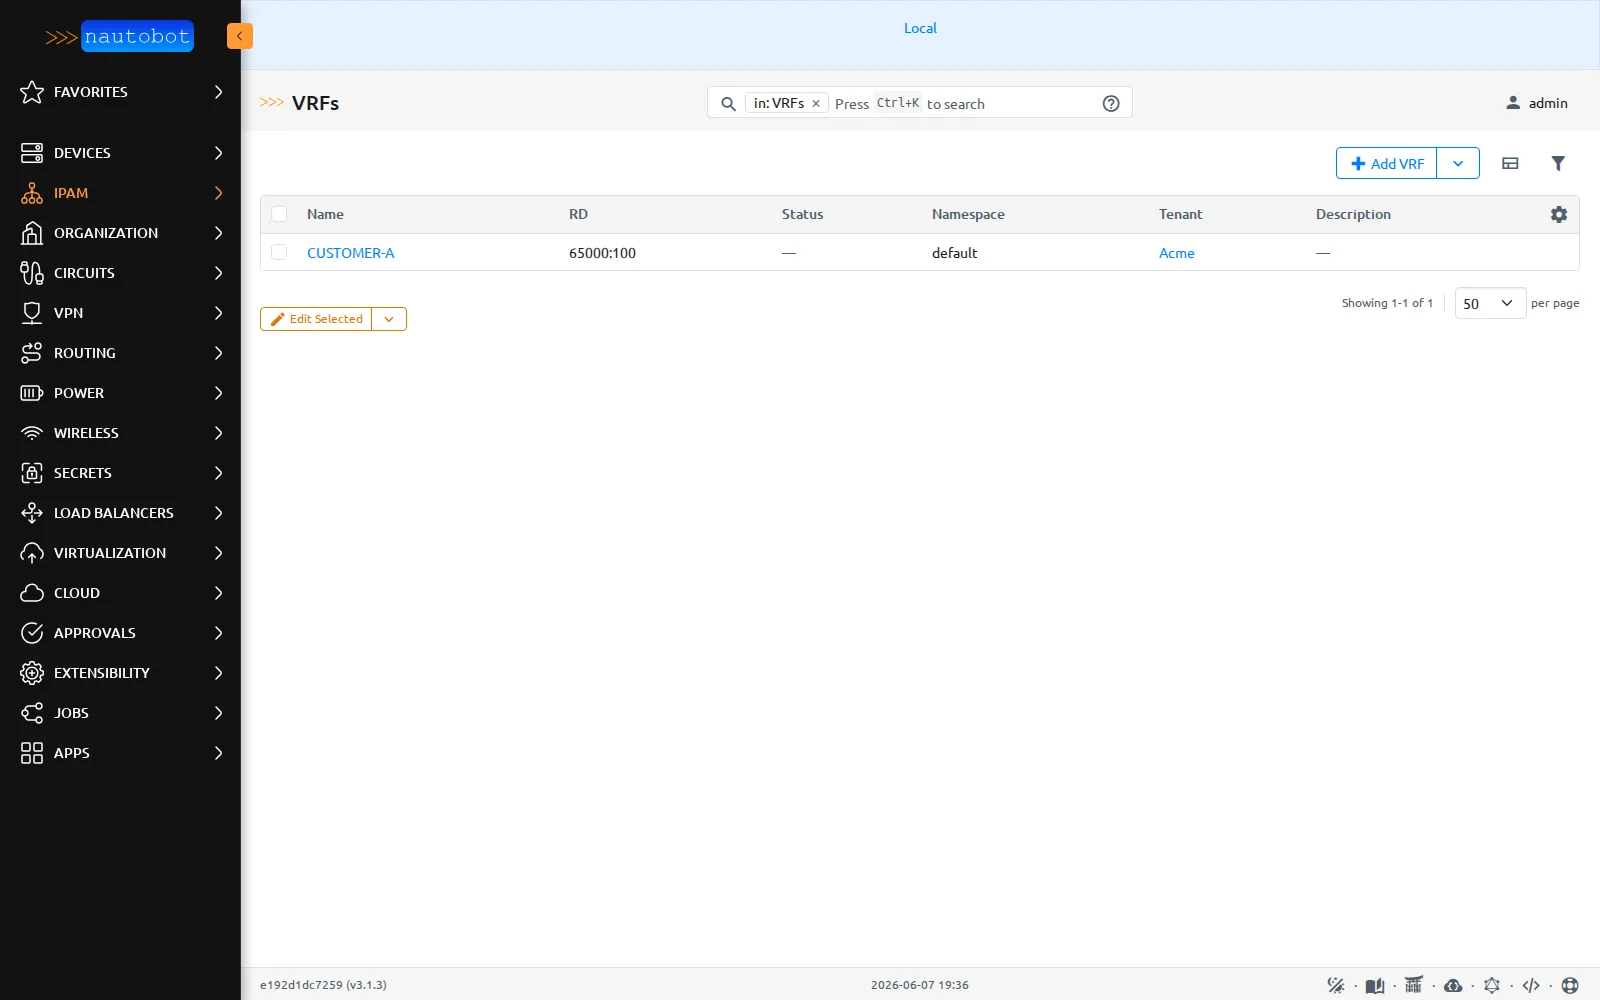Click the Secrets lock icon

pos(32,473)
